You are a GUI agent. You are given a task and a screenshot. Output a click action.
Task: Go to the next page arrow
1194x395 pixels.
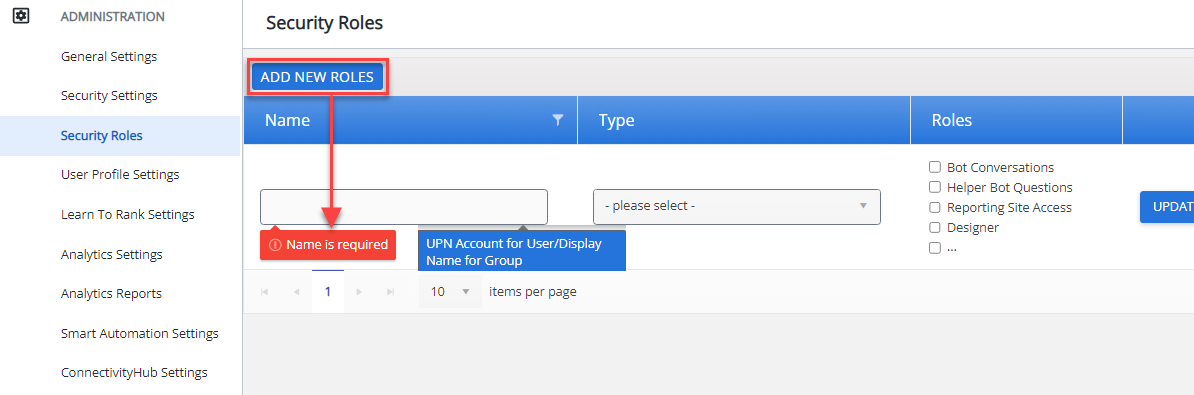359,291
